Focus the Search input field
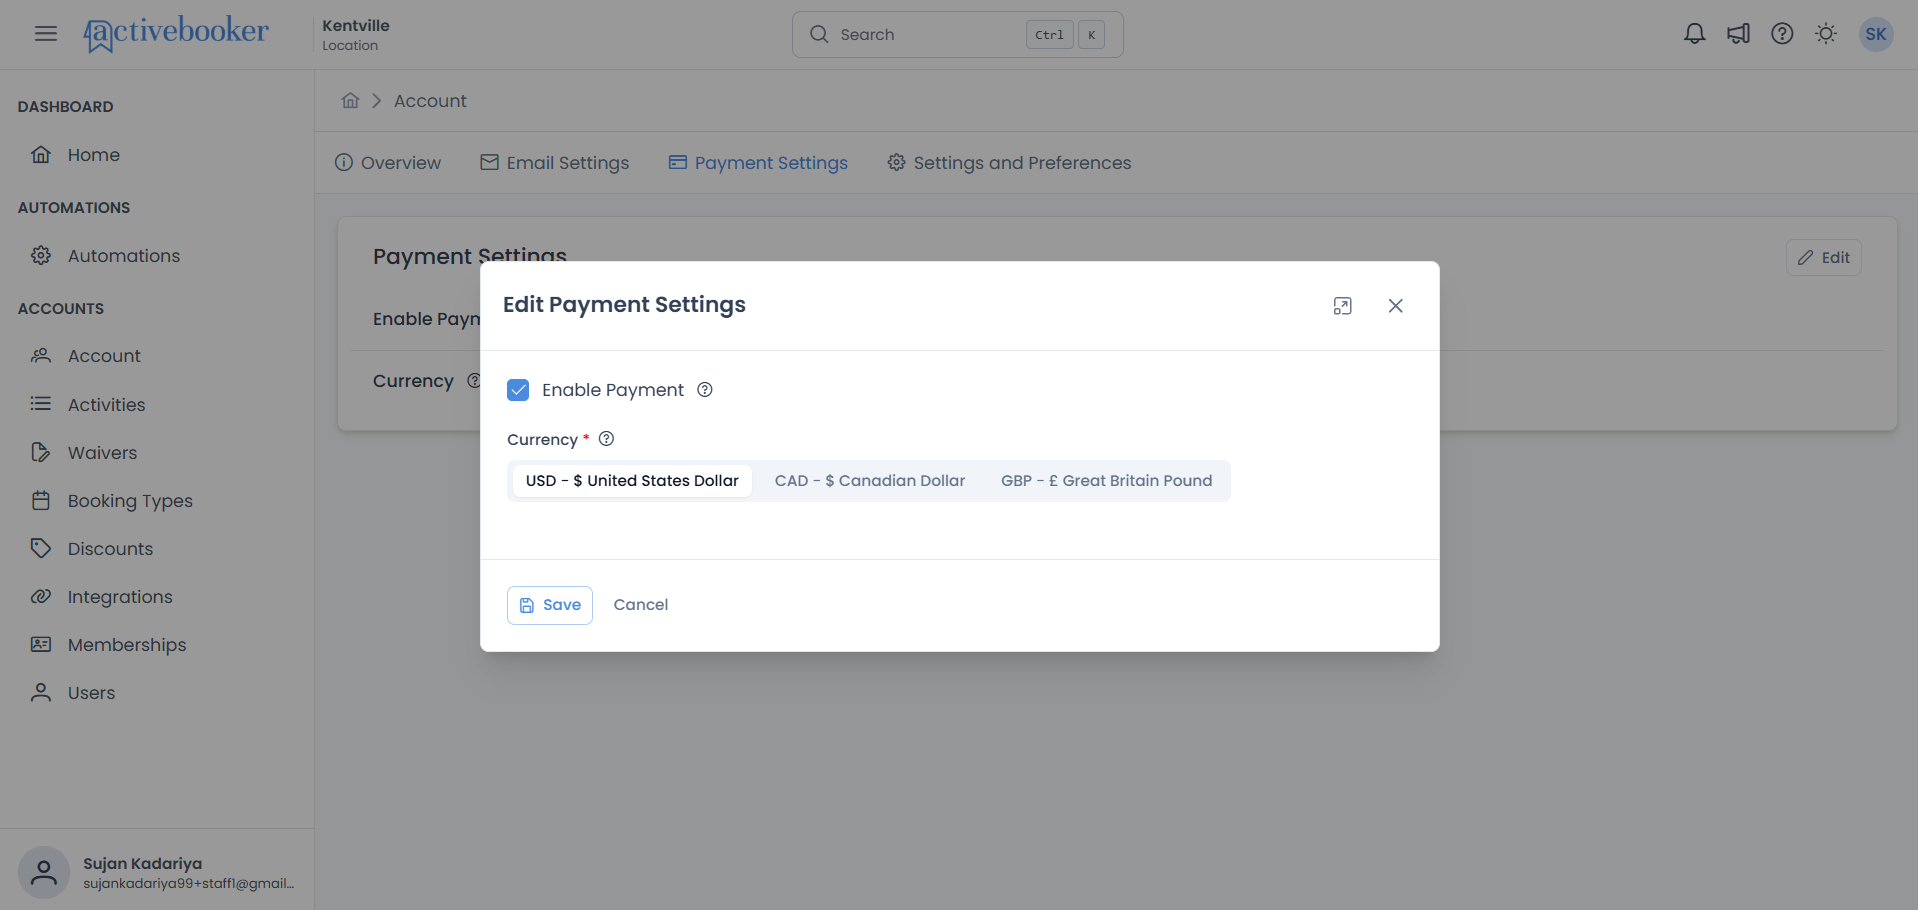The image size is (1918, 910). [958, 35]
